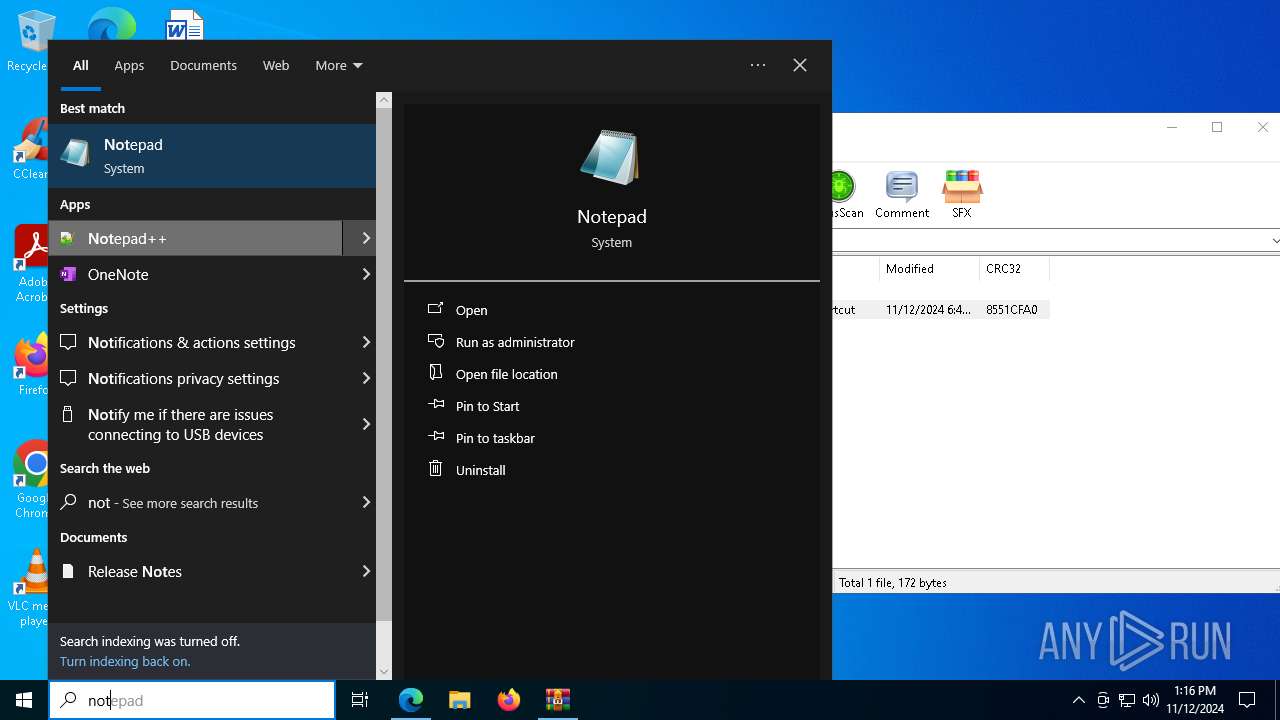Open Notifications privacy settings

(196, 378)
